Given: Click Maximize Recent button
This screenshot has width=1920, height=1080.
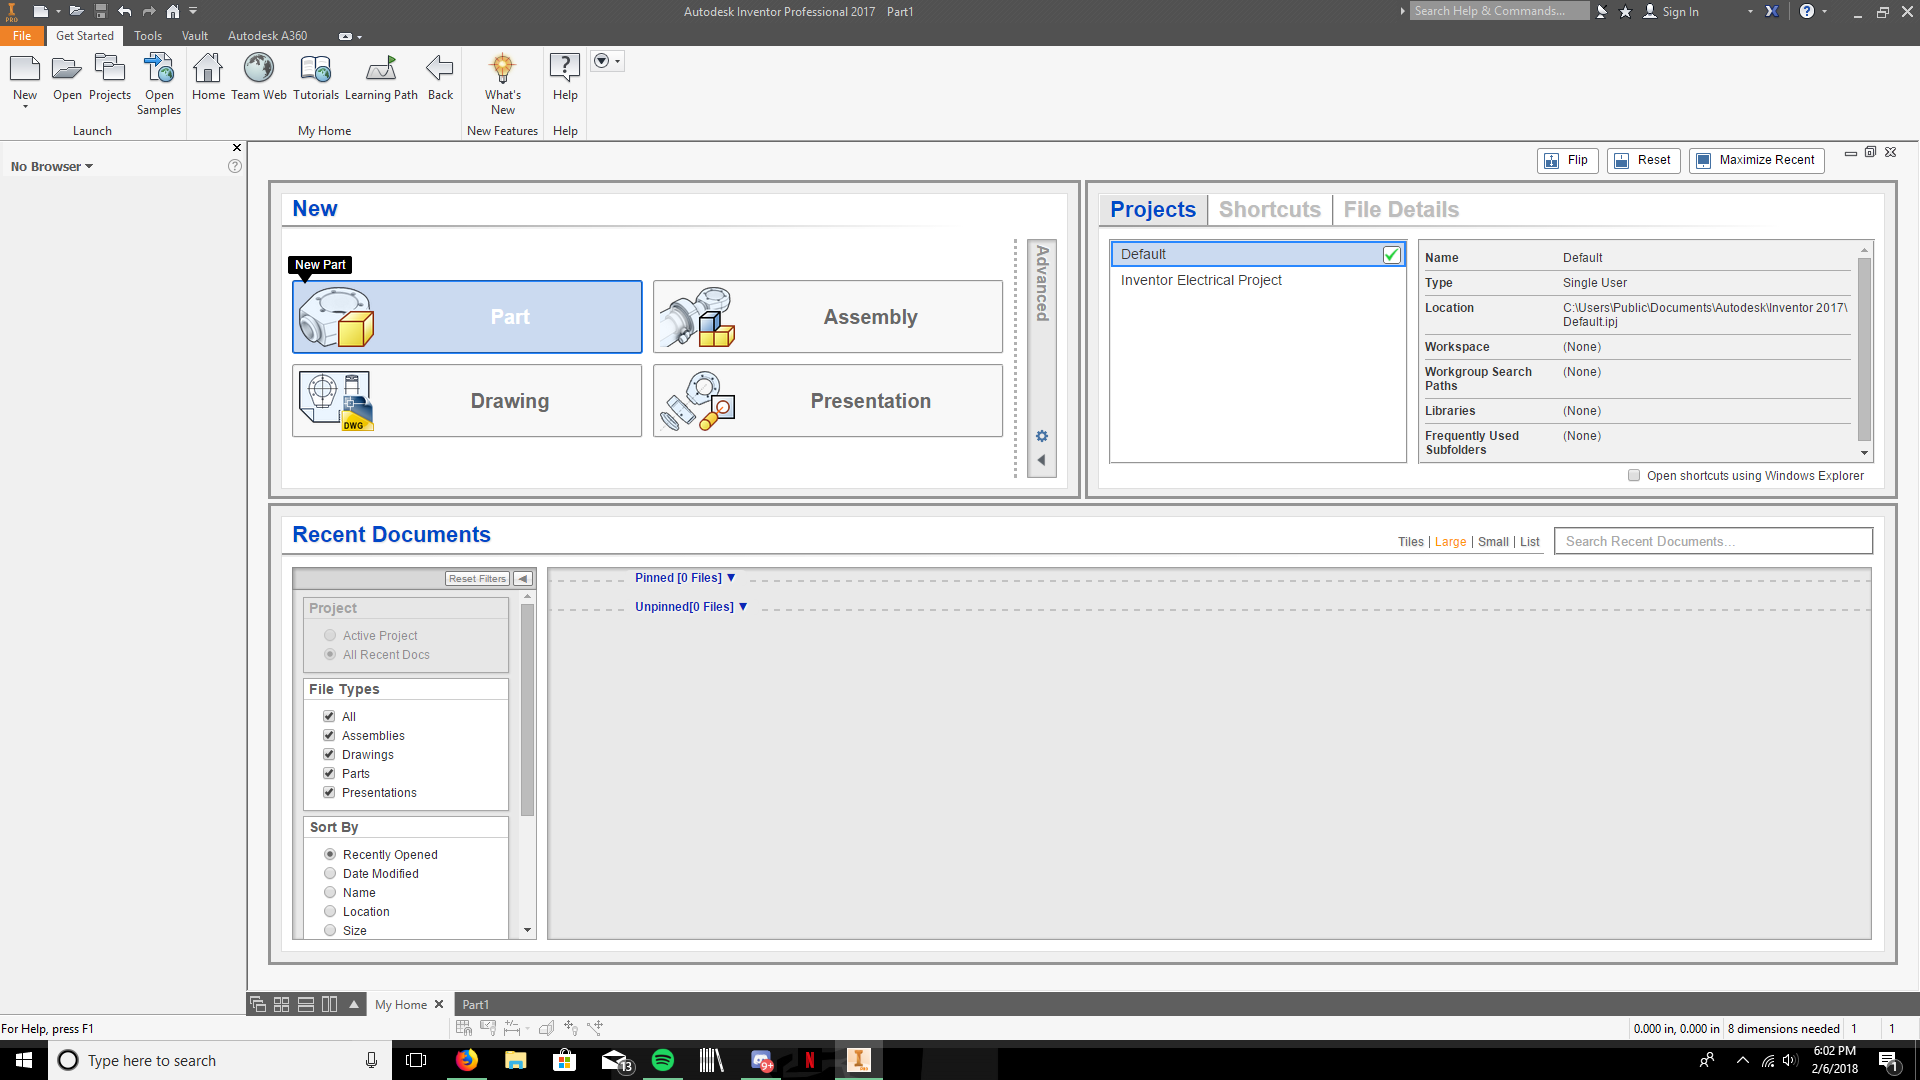Looking at the screenshot, I should 1756,160.
